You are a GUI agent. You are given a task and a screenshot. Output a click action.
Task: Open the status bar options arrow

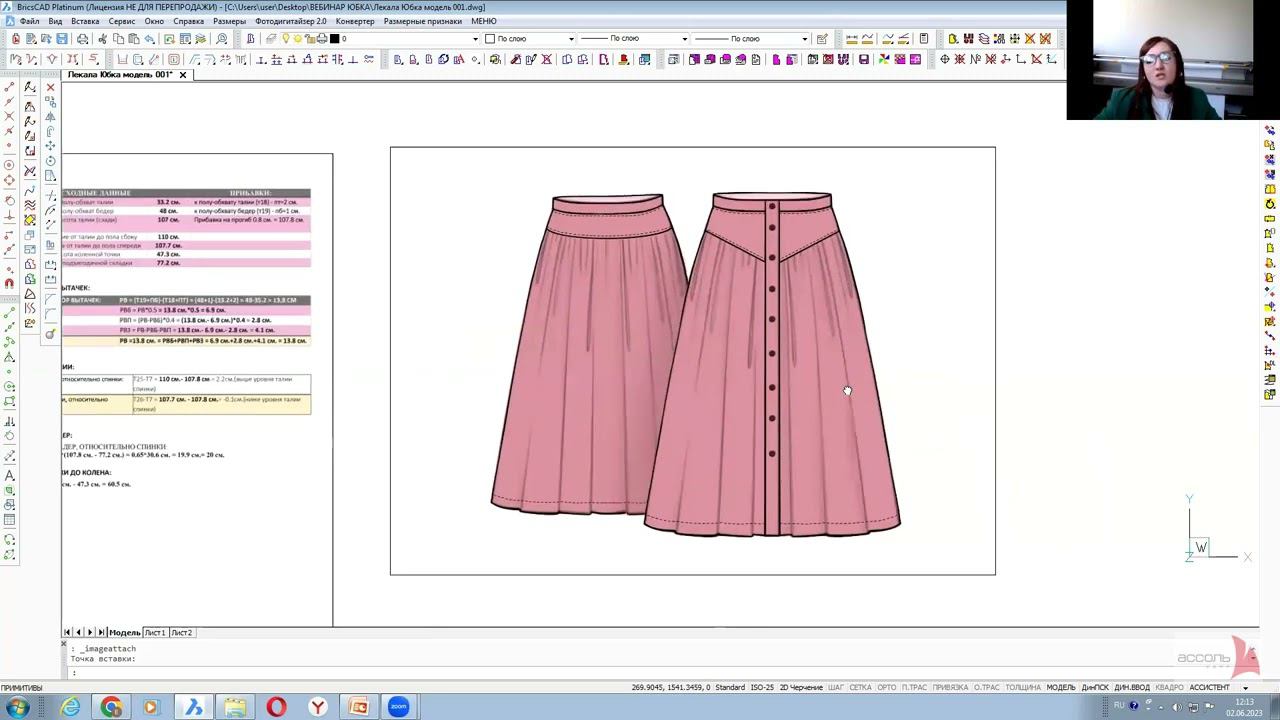coord(1245,688)
